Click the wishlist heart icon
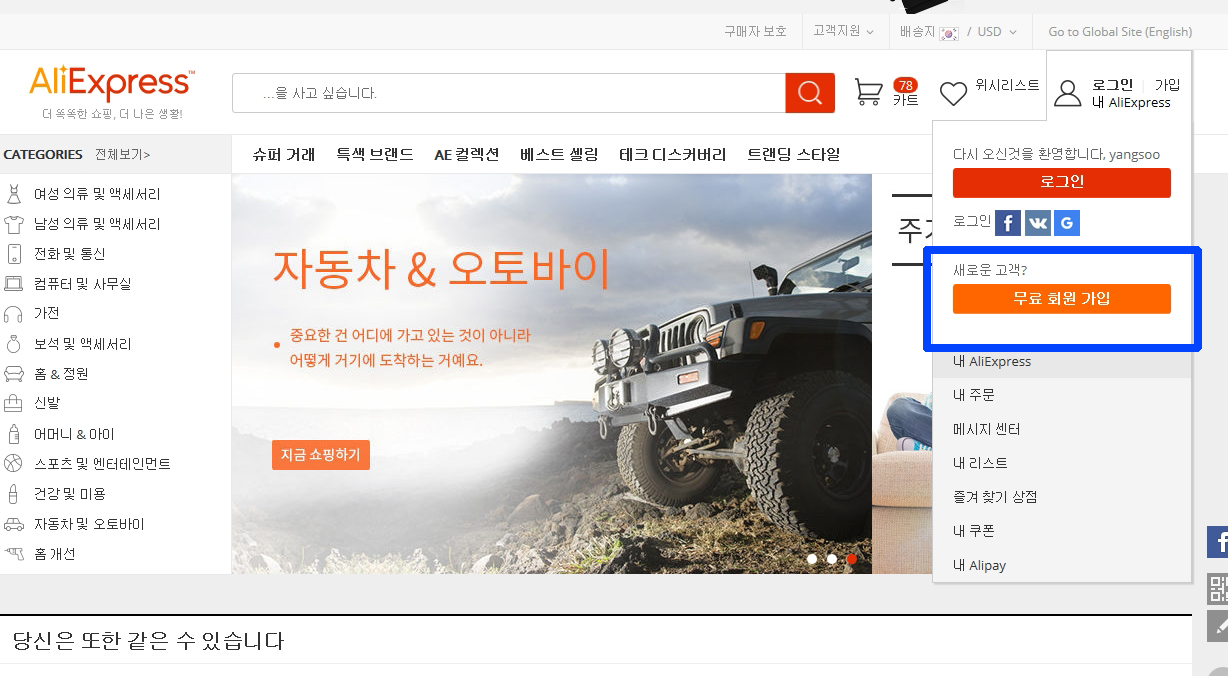This screenshot has width=1228, height=676. (953, 94)
